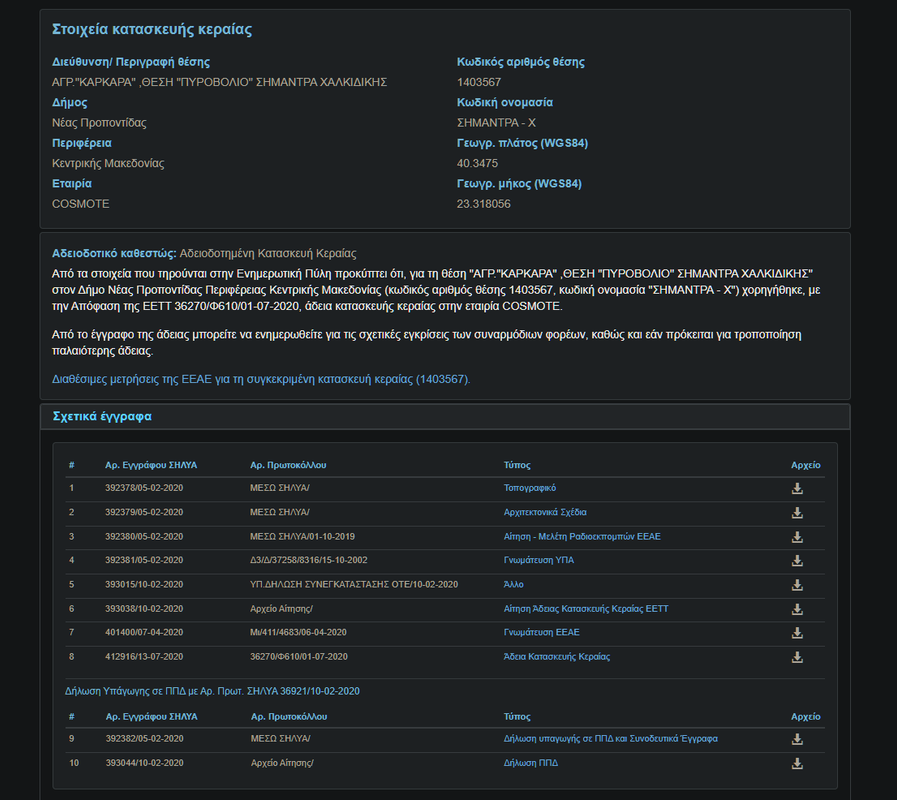Select protocol Μι/411/4683/06-04-2020
The height and width of the screenshot is (800, 897).
point(298,632)
